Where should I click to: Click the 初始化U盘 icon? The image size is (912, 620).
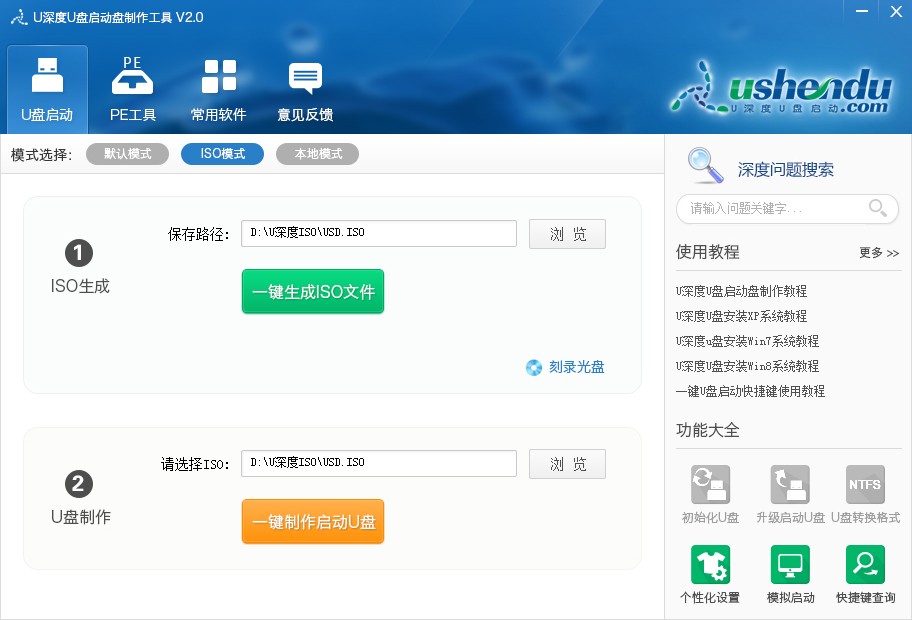[x=710, y=484]
